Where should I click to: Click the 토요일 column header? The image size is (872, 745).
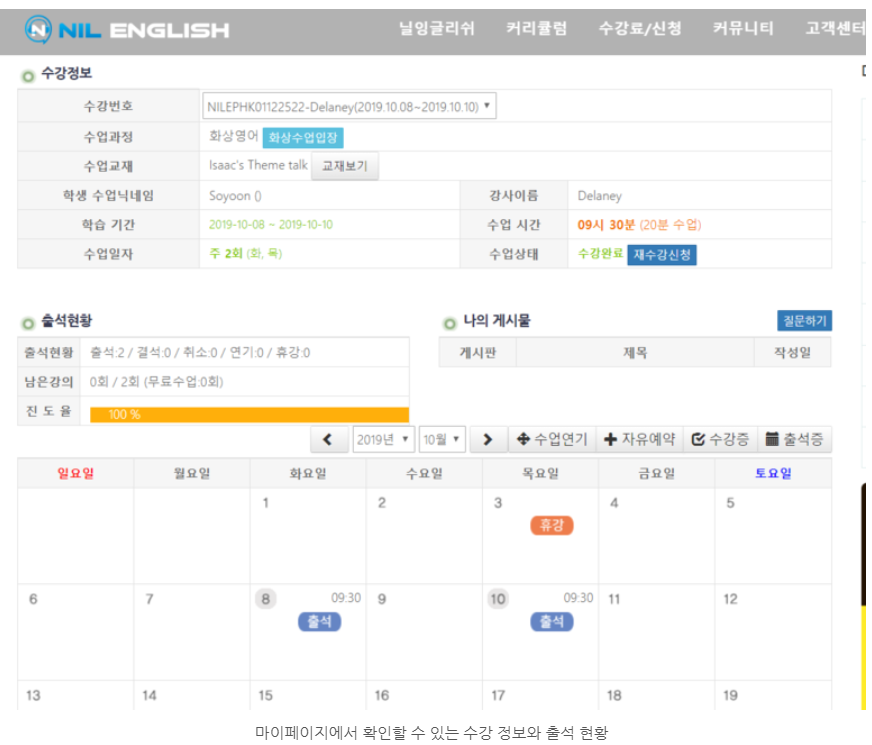coord(773,473)
